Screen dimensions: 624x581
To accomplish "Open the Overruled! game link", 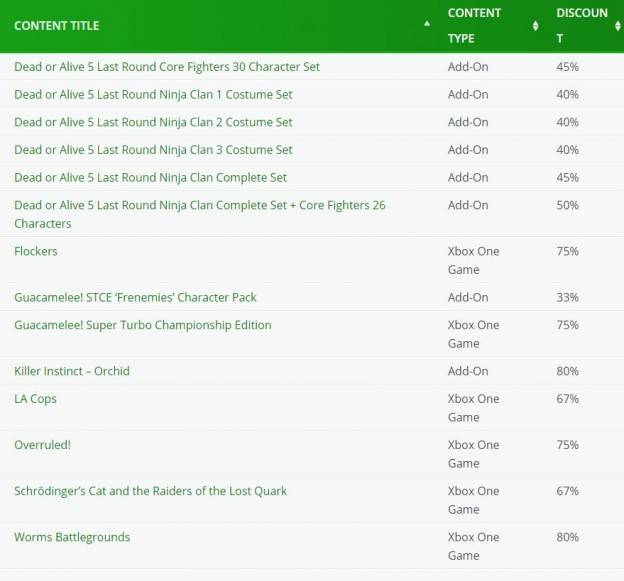I will pos(43,445).
